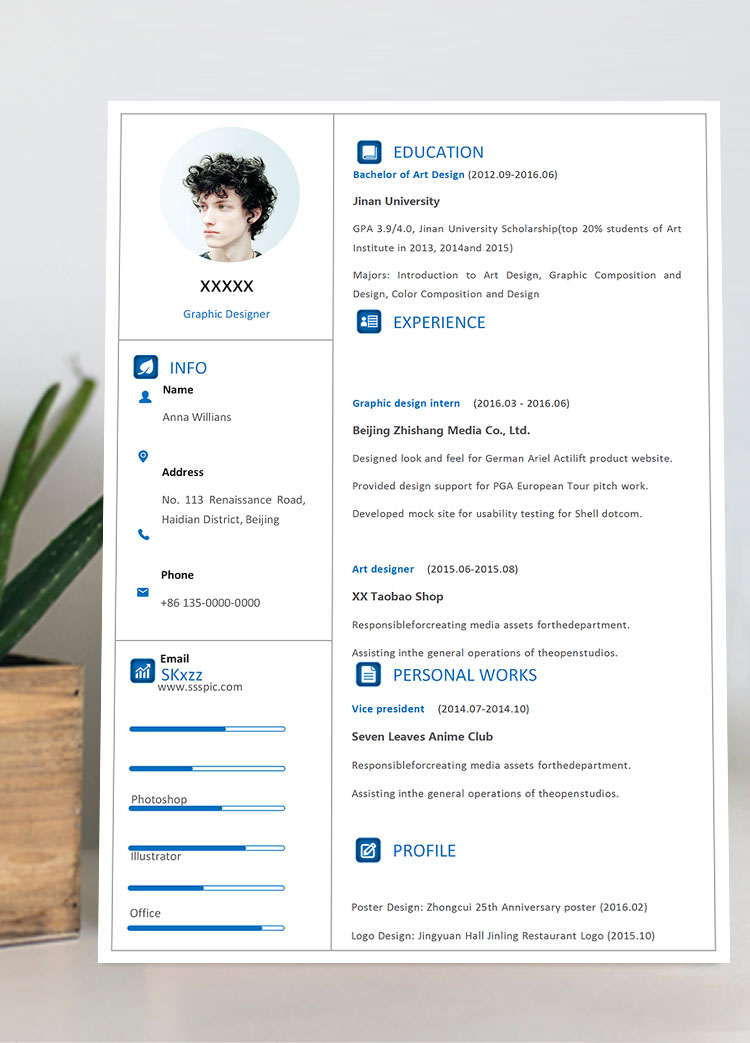Image resolution: width=750 pixels, height=1043 pixels.
Task: Click the topmost skill progress bar
Action: [207, 729]
